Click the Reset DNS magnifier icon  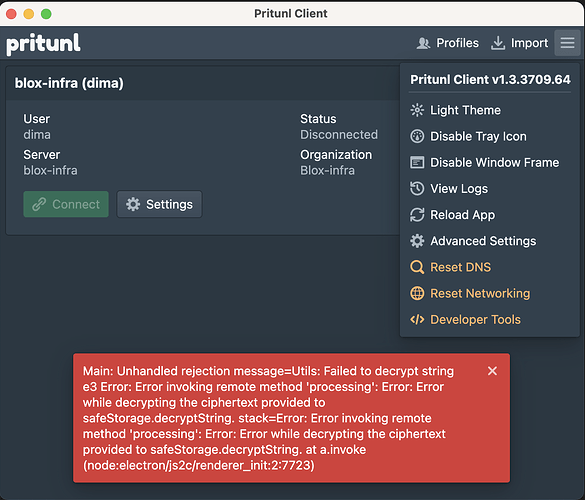(x=417, y=267)
